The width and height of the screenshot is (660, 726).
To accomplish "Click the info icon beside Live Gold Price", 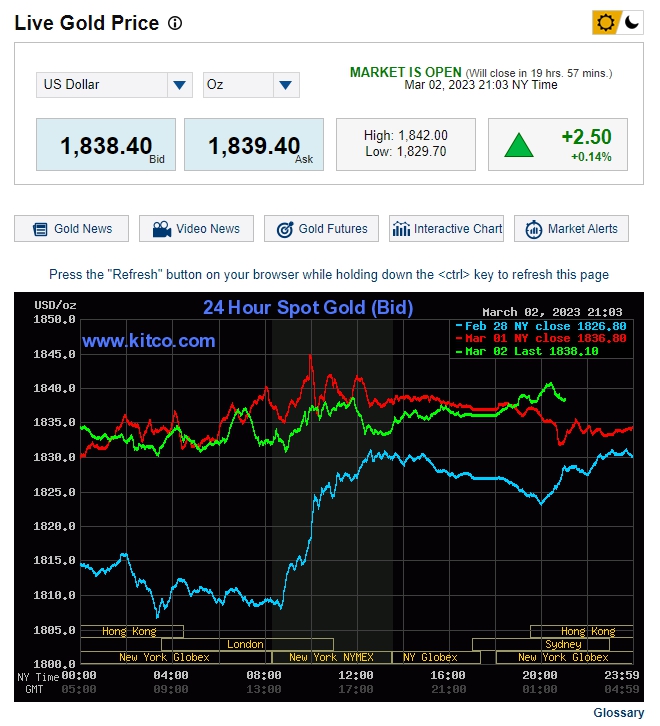I will (x=175, y=23).
